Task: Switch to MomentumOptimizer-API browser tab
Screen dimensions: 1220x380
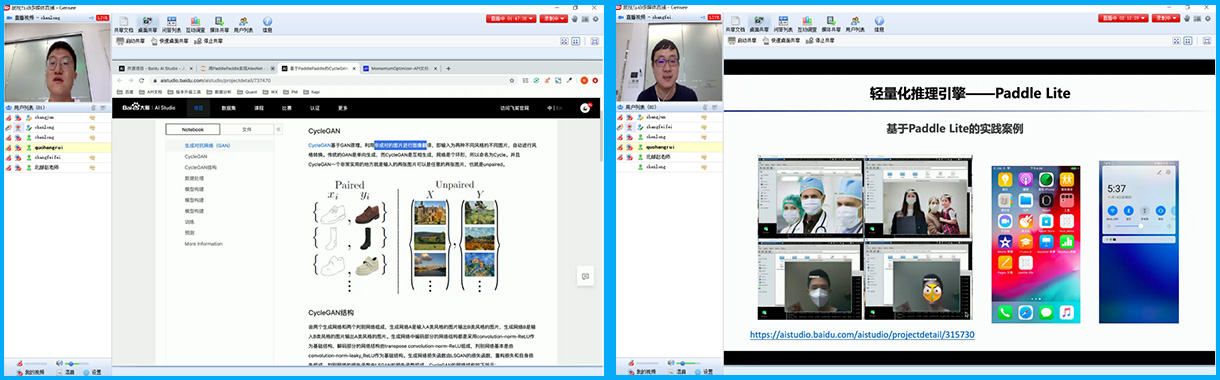Action: 400,67
